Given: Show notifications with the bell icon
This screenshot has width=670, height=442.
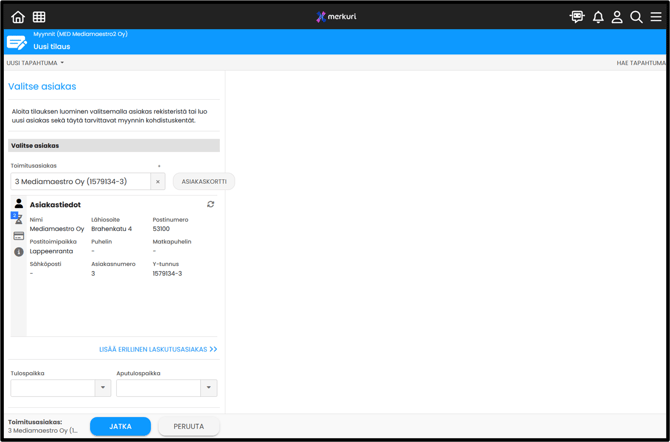Looking at the screenshot, I should pos(598,17).
